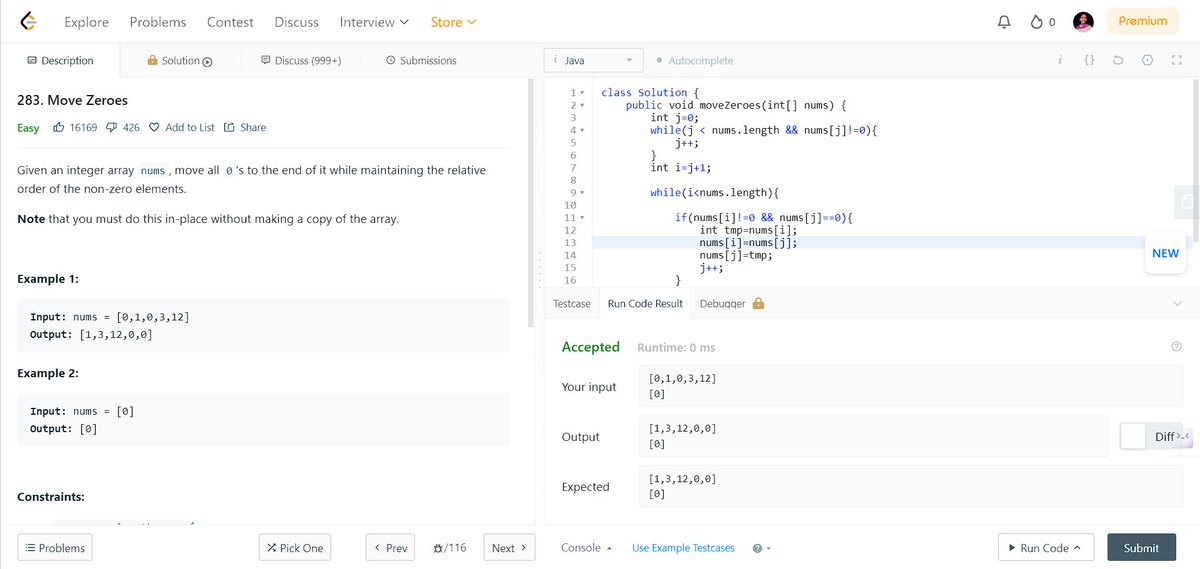Click the 283. Move Zeroes title
This screenshot has width=1200, height=569.
coord(73,100)
